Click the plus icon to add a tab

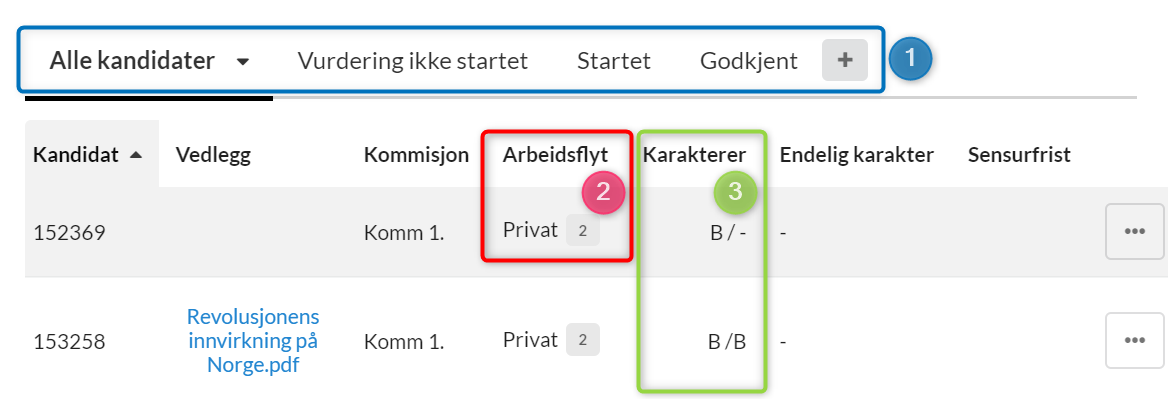845,60
